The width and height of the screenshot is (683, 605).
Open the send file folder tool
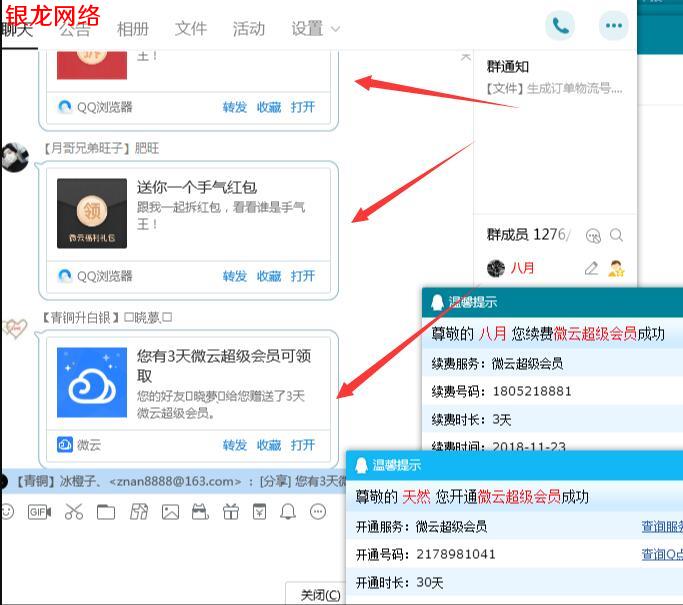tap(106, 512)
